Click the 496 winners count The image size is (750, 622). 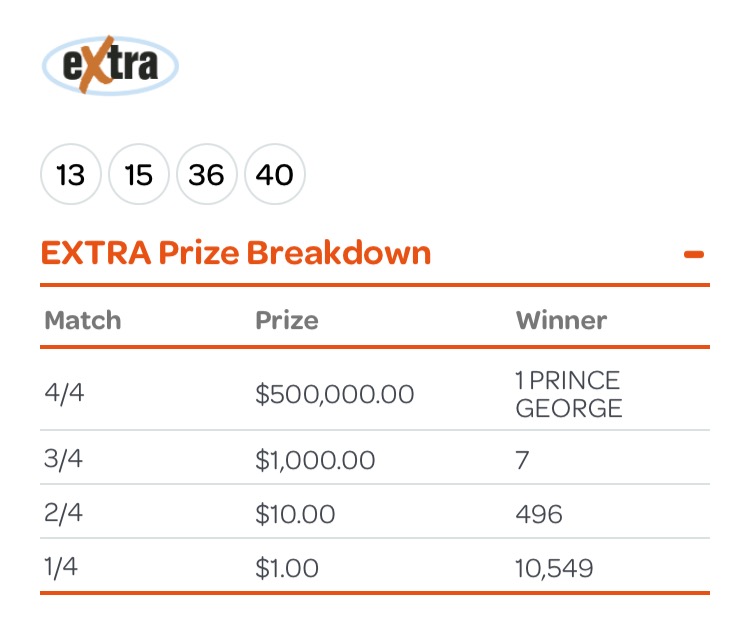(539, 514)
